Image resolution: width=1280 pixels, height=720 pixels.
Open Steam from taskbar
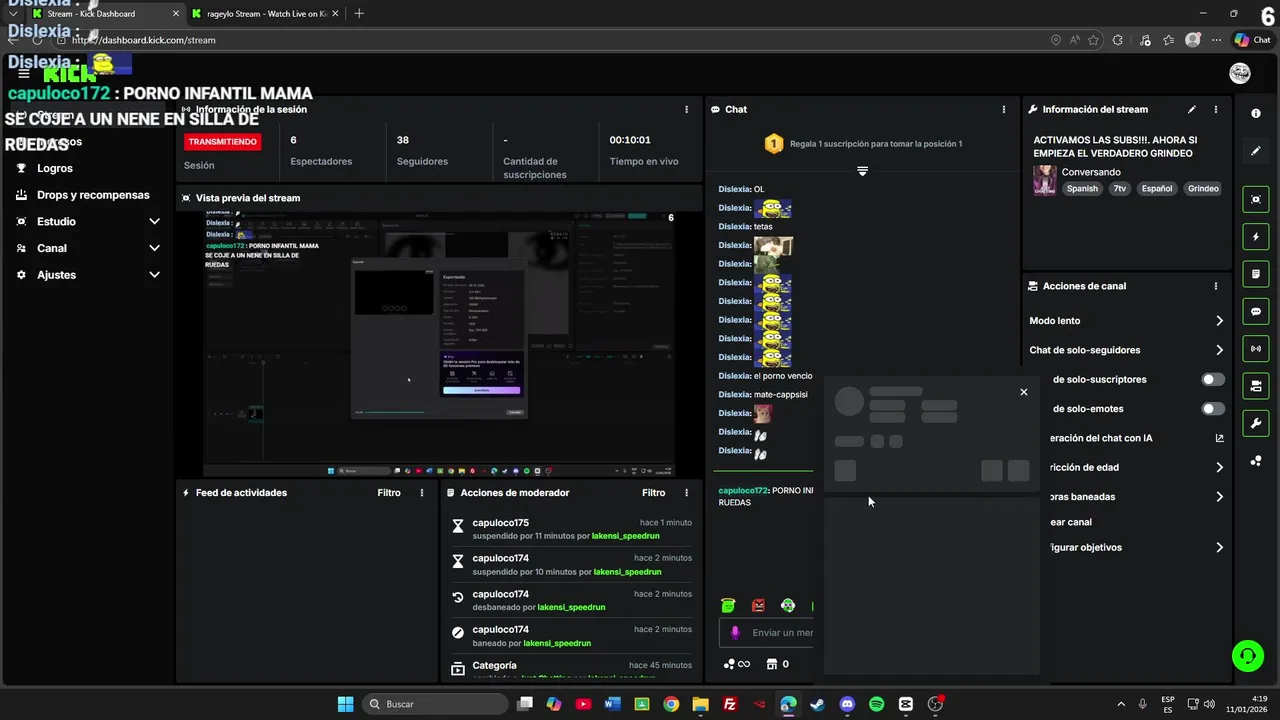[x=817, y=704]
